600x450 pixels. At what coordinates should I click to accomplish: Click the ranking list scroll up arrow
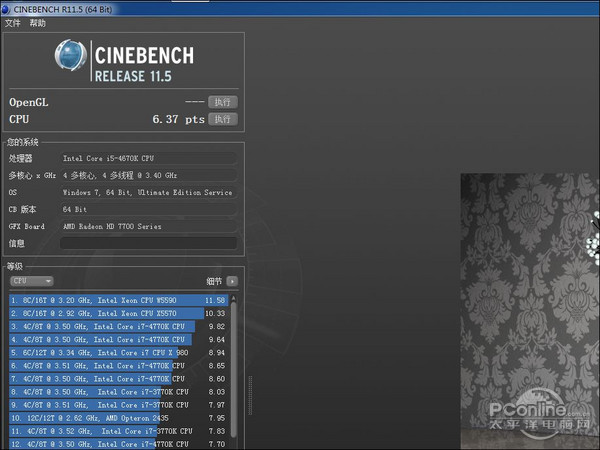coord(233,298)
